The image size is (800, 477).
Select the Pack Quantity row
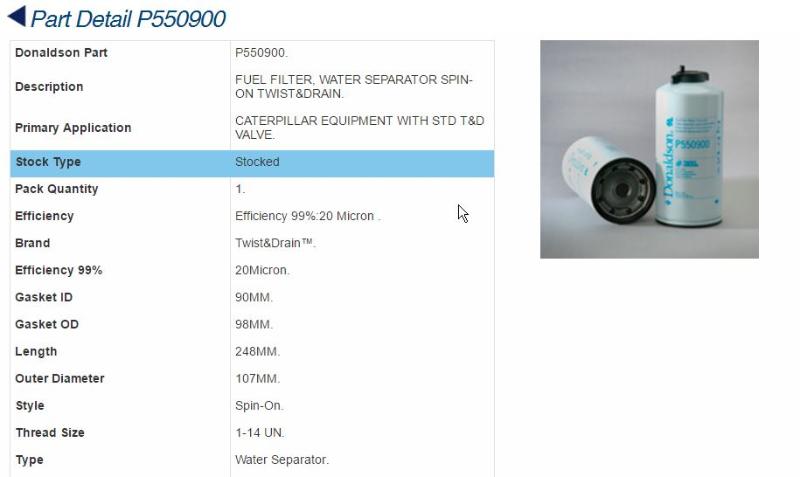(x=252, y=189)
